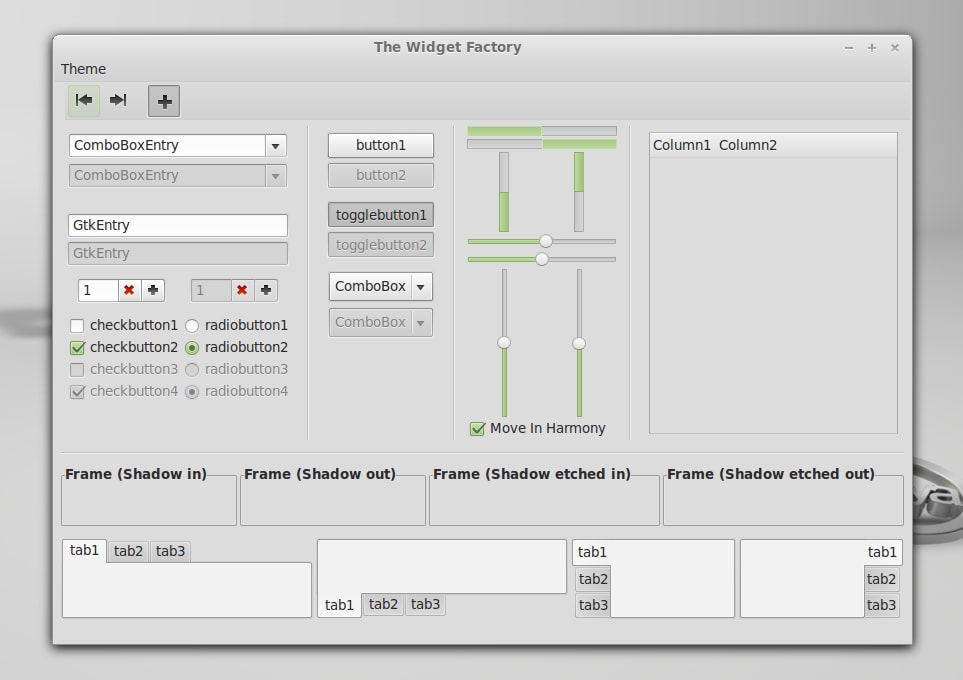This screenshot has width=963, height=680.
Task: Toggle the togglebutton1 button
Action: 381,215
